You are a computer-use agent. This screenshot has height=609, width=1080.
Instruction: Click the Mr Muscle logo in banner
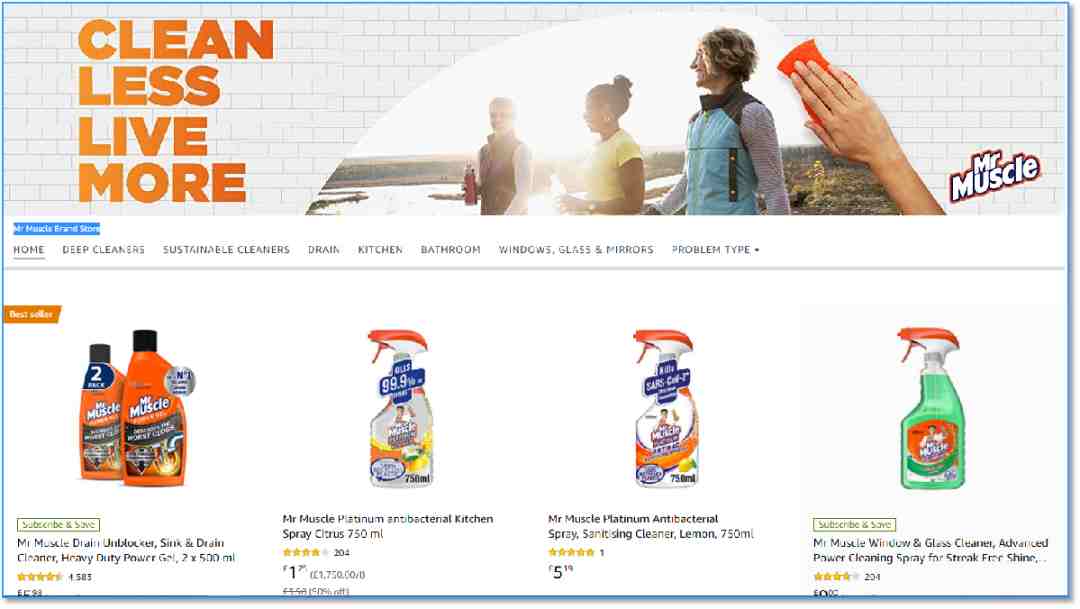(995, 176)
